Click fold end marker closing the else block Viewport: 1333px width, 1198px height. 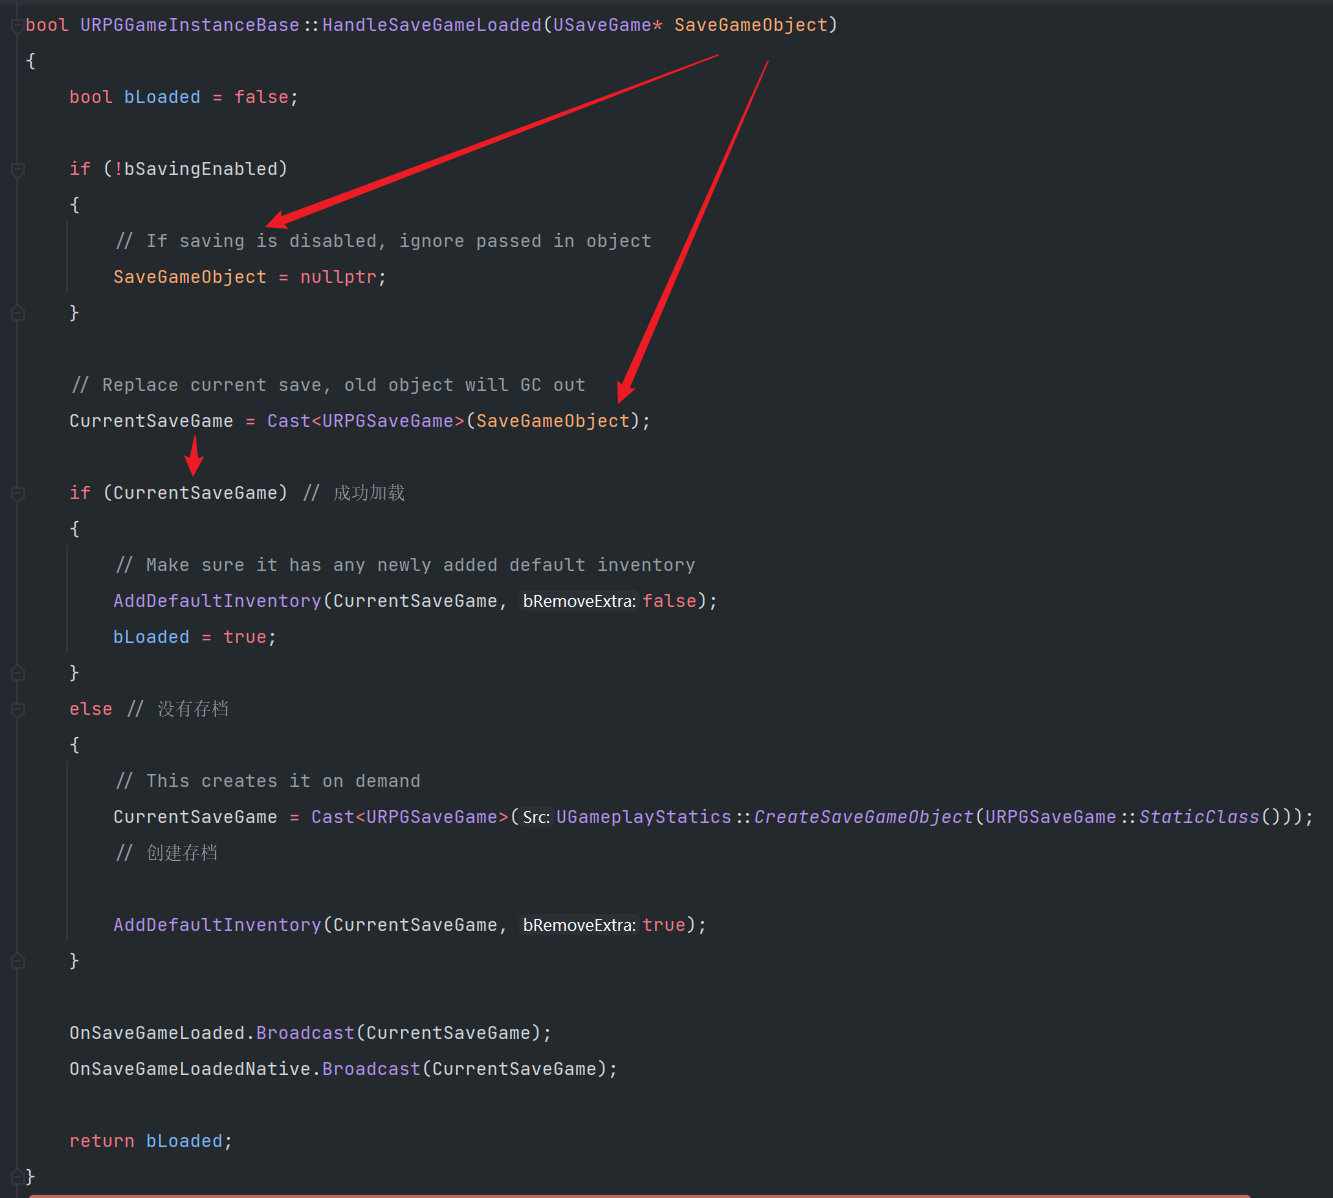coord(17,961)
